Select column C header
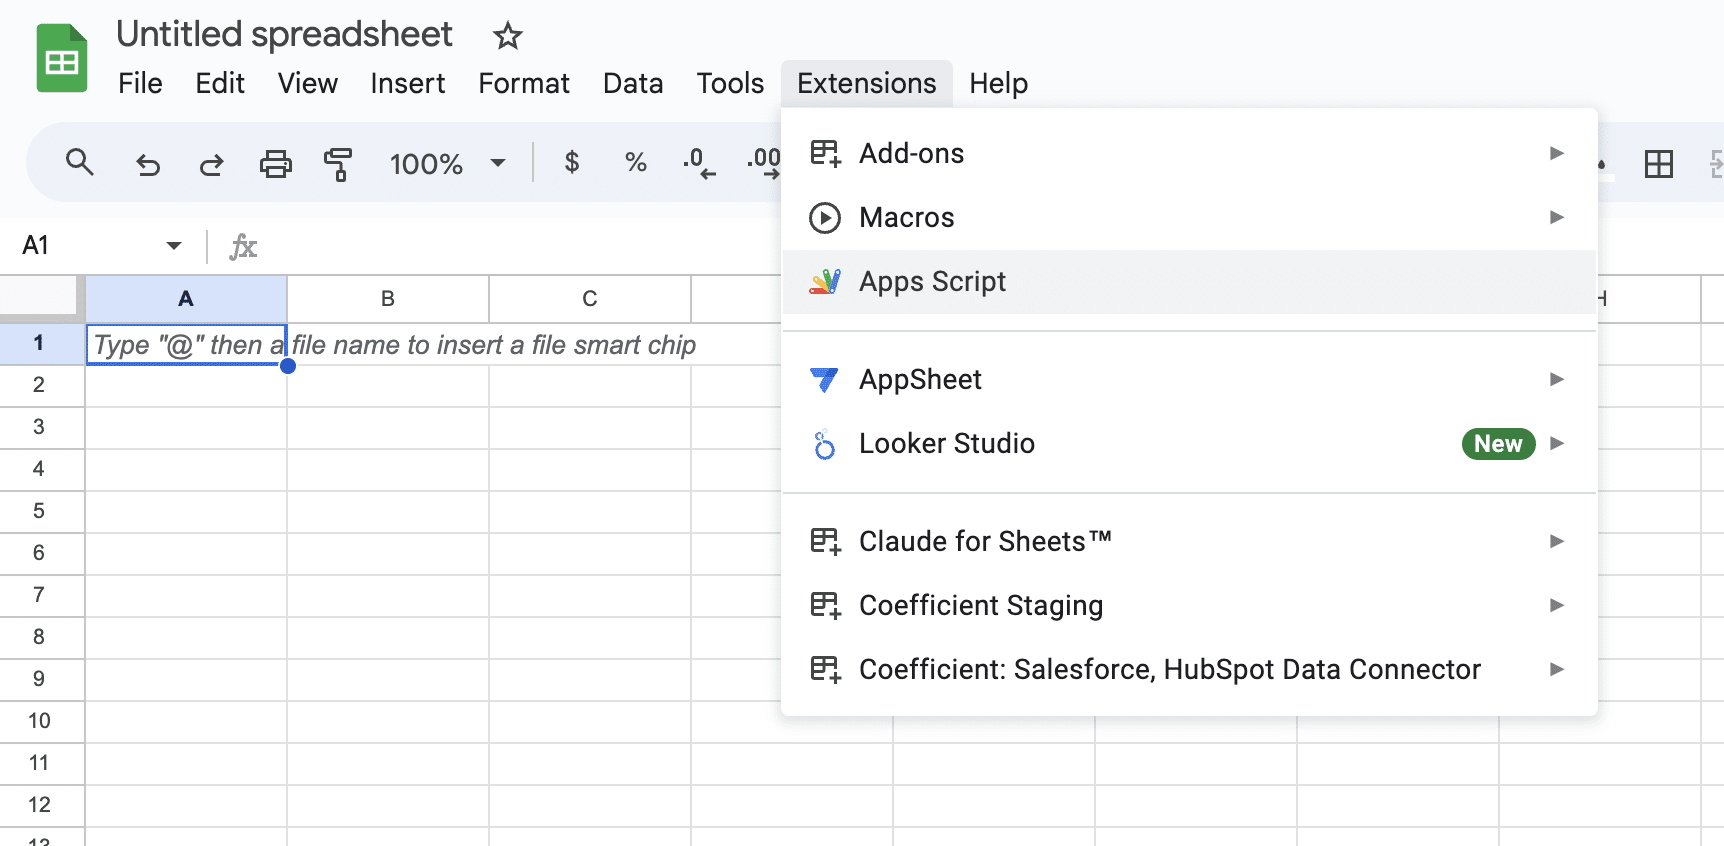Screen dimensions: 1724x846 590,299
